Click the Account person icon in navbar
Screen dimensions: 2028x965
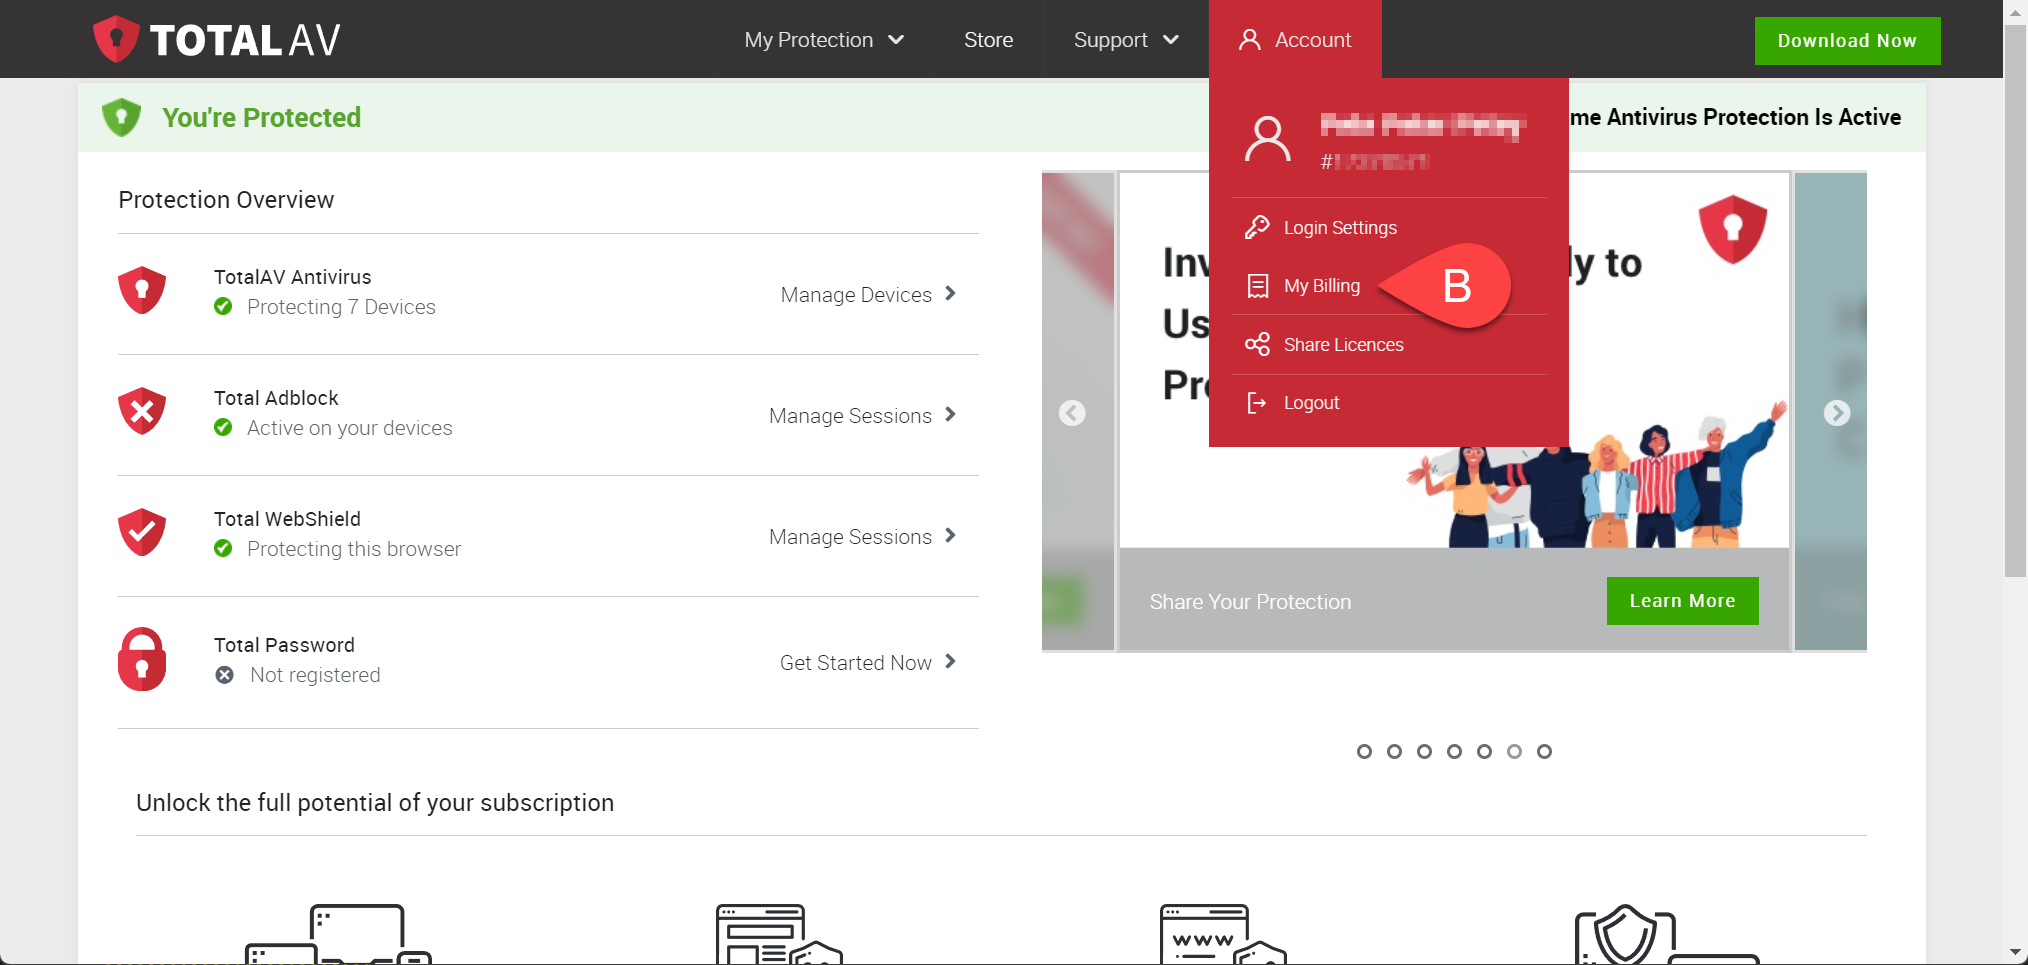pos(1249,39)
